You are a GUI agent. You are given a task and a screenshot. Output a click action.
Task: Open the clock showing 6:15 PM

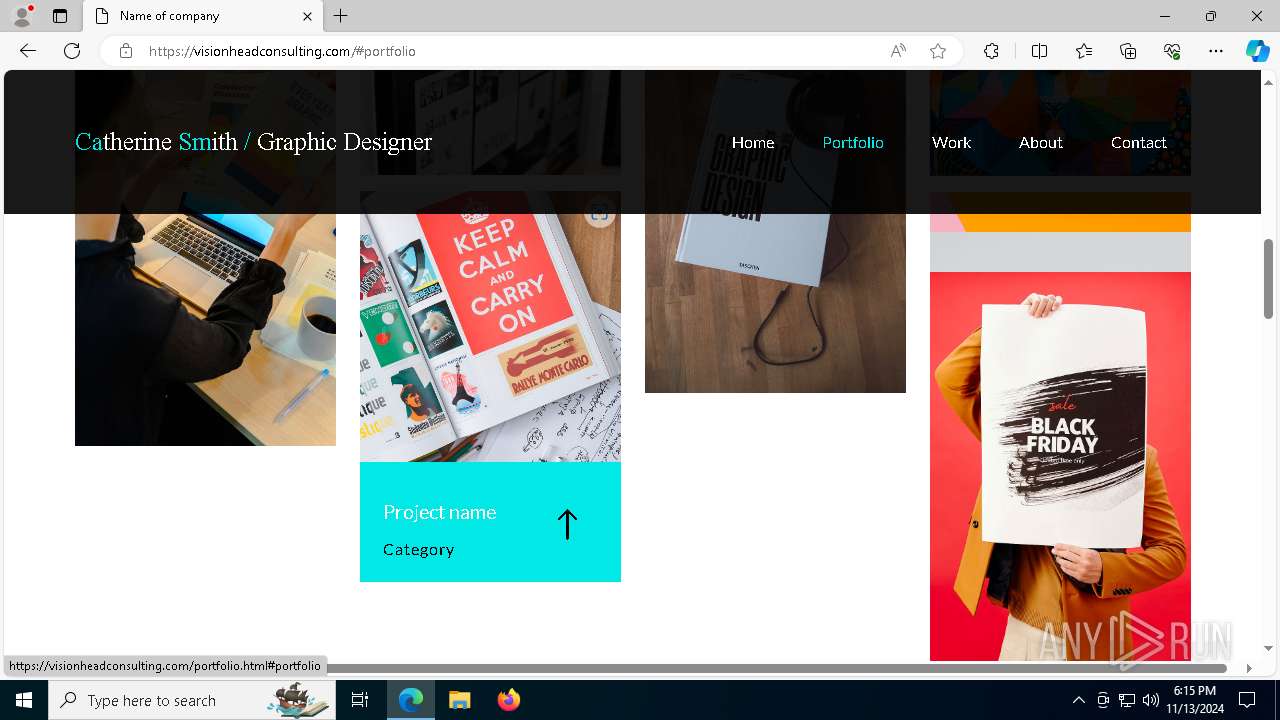[1194, 700]
